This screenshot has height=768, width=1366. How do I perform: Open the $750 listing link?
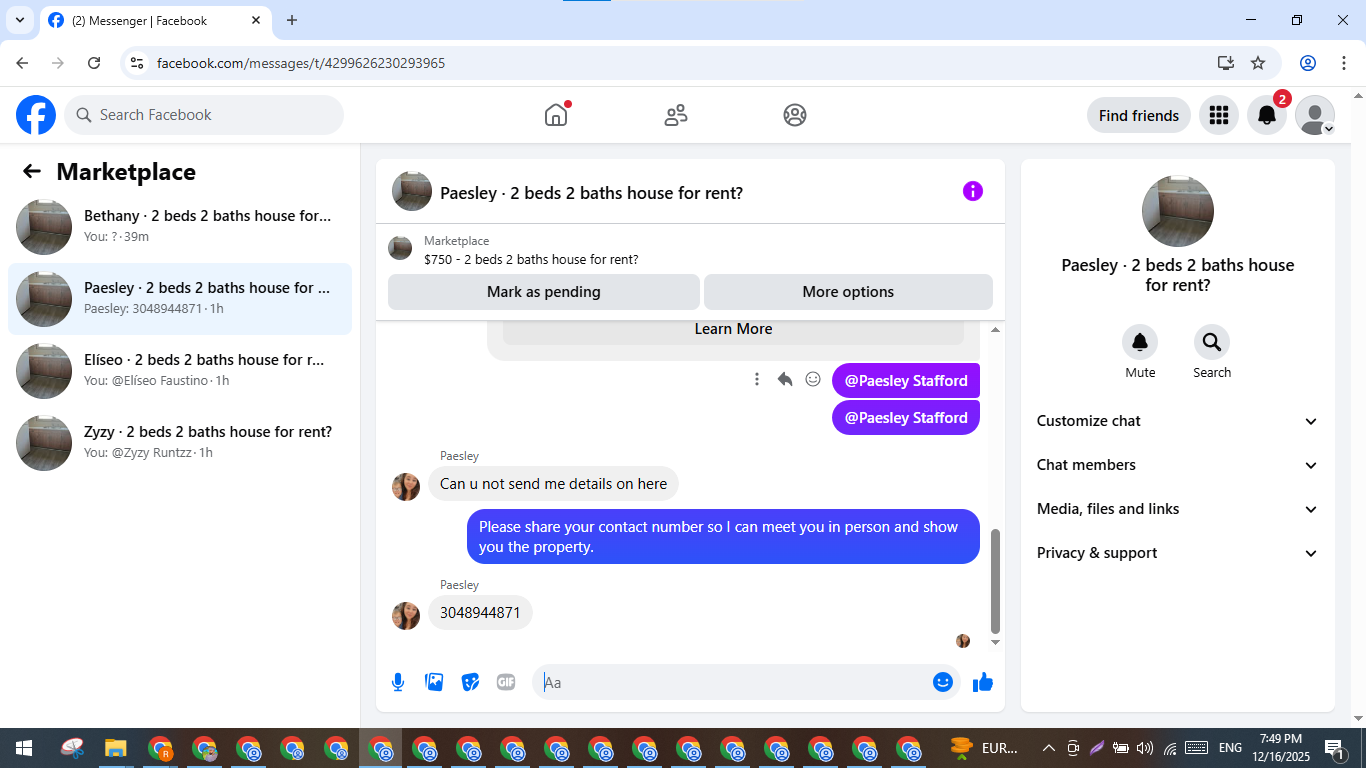pyautogui.click(x=531, y=259)
